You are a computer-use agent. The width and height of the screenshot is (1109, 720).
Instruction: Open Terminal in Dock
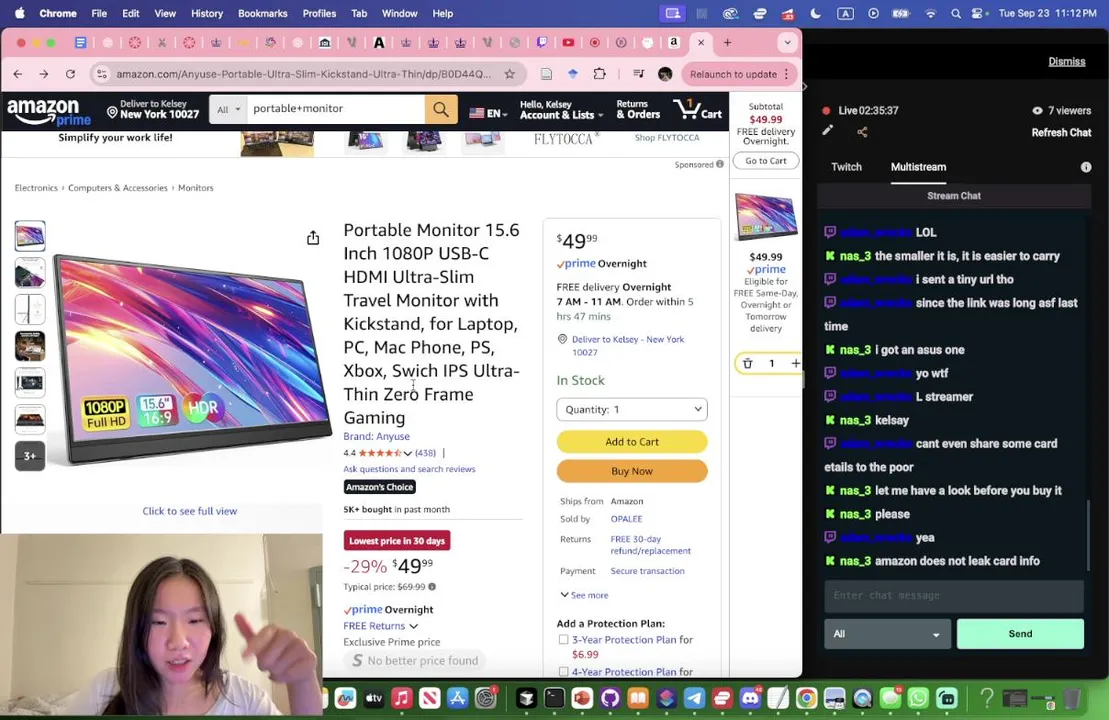554,699
